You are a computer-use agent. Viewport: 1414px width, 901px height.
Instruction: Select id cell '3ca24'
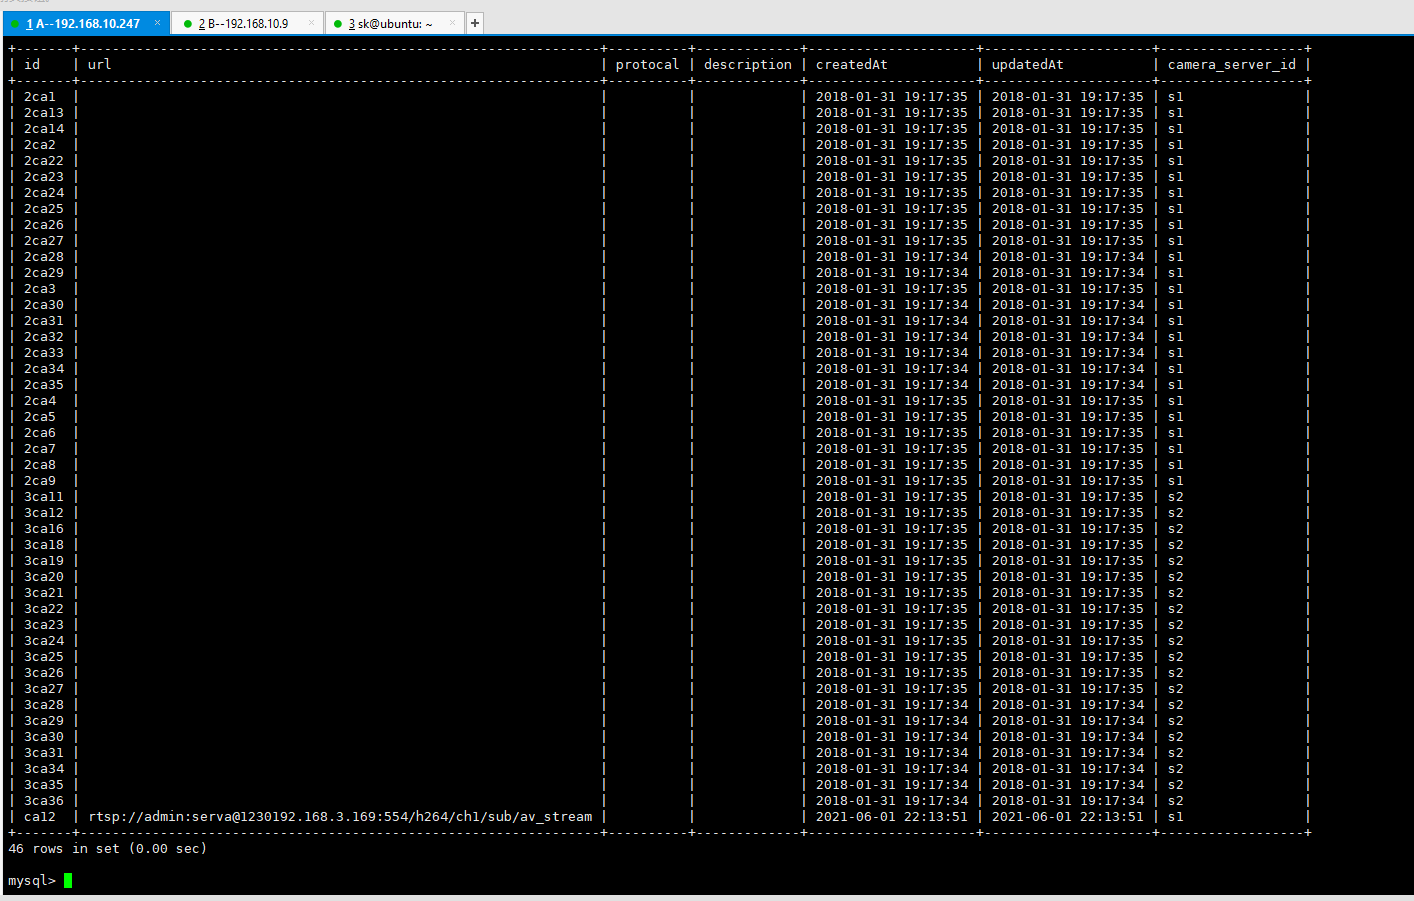[x=44, y=640]
